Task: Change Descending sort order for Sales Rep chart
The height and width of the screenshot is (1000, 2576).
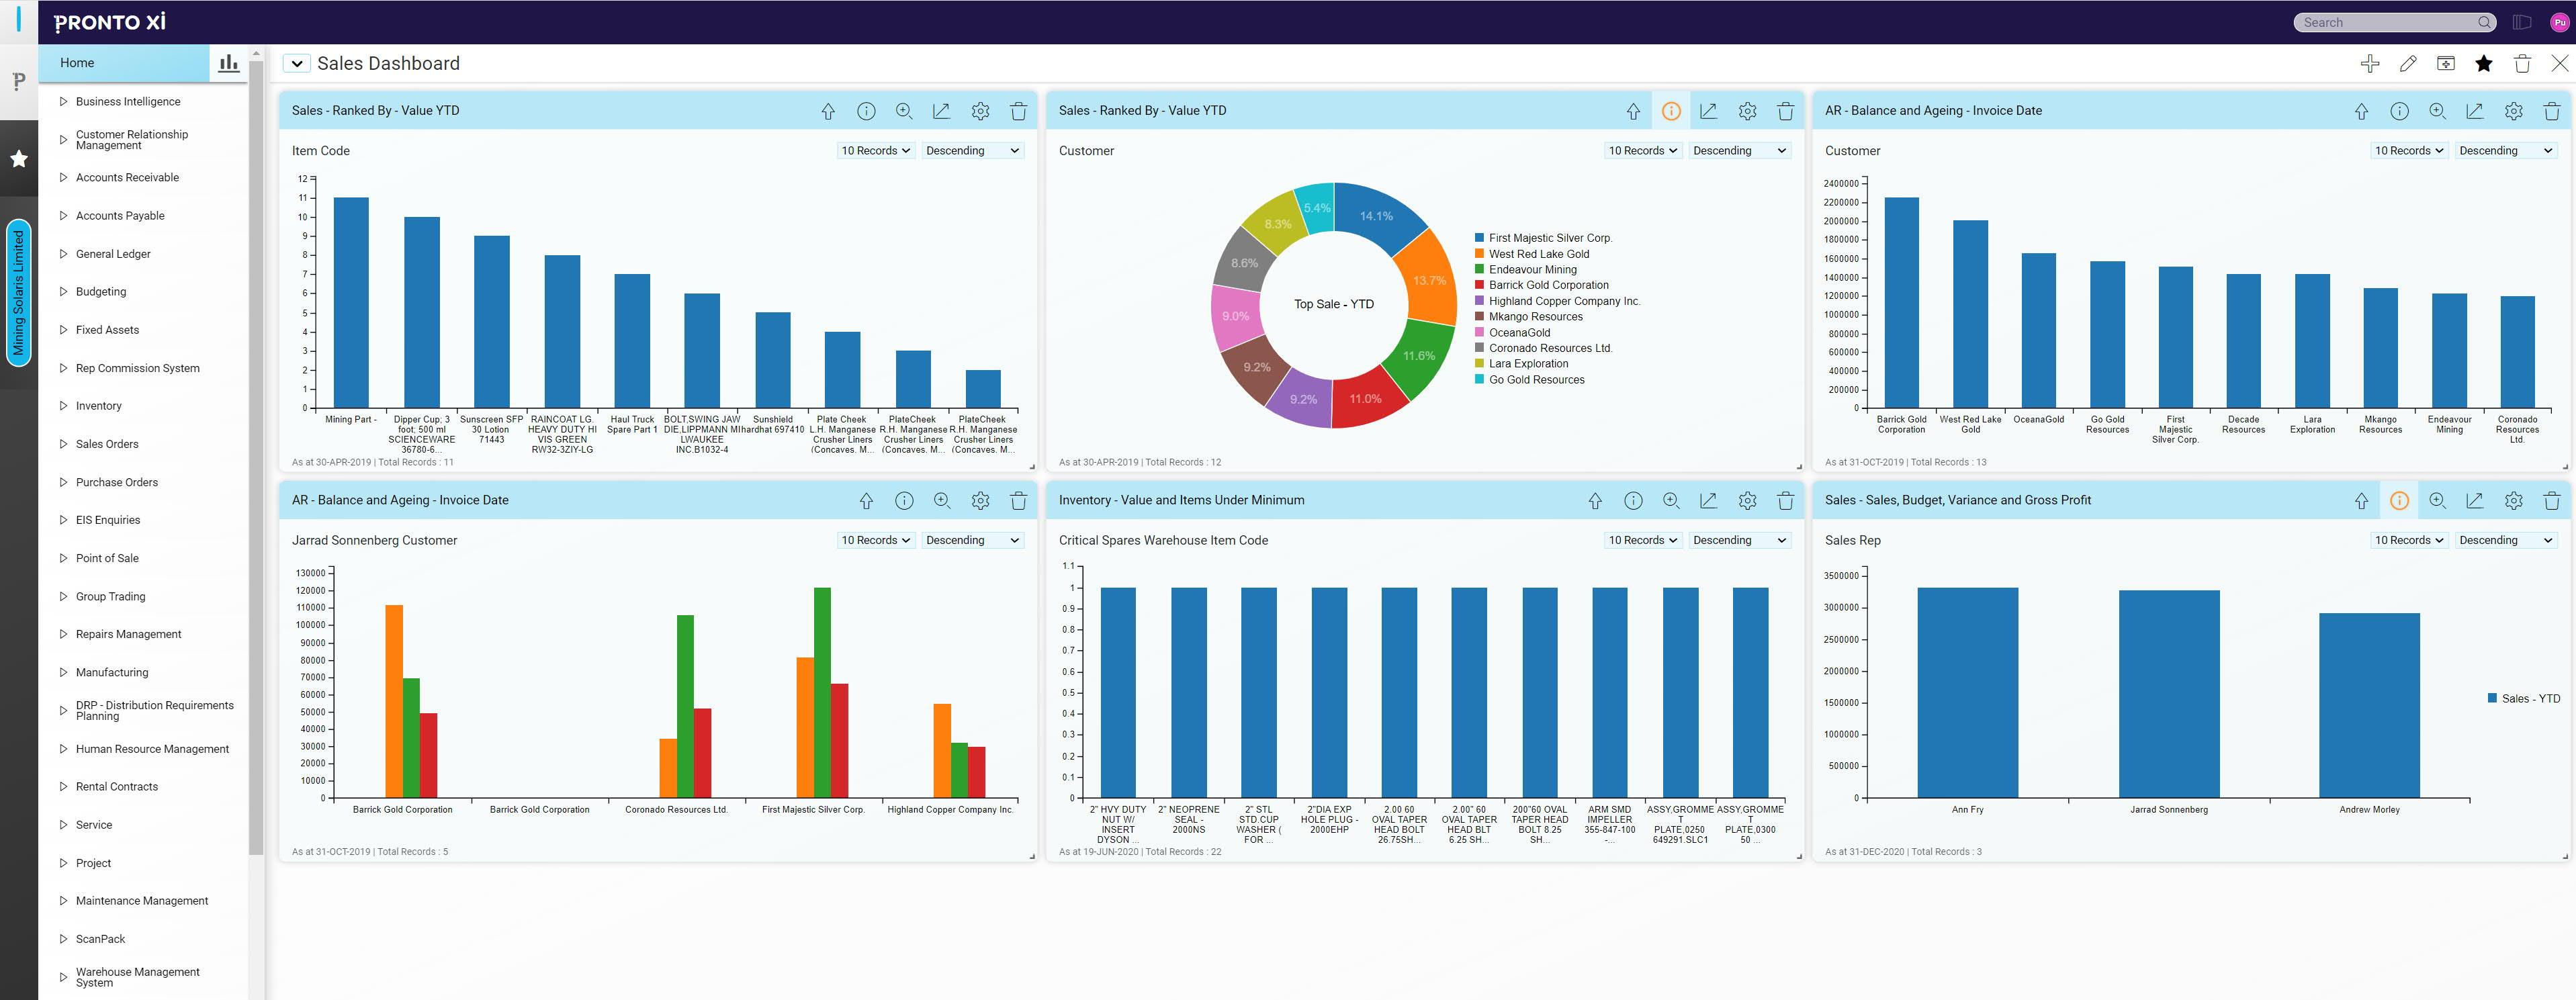Action: [x=2505, y=540]
